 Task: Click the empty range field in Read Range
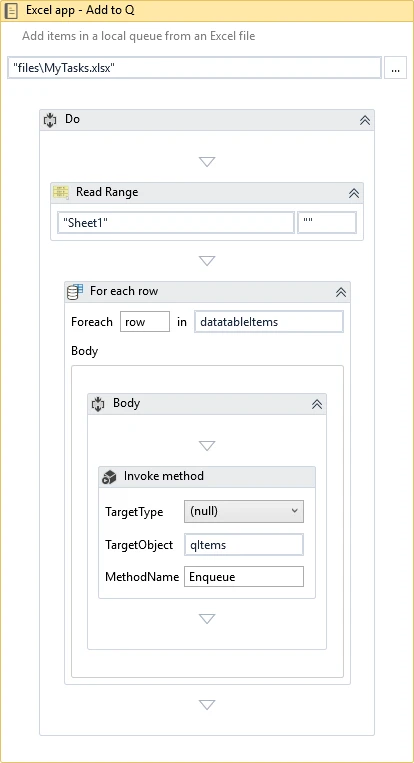pos(327,223)
